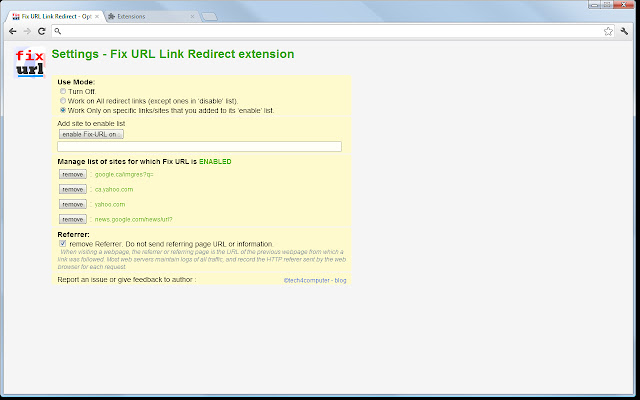640x400 pixels.
Task: Click the enable Fix-URL on button
Action: [x=91, y=134]
